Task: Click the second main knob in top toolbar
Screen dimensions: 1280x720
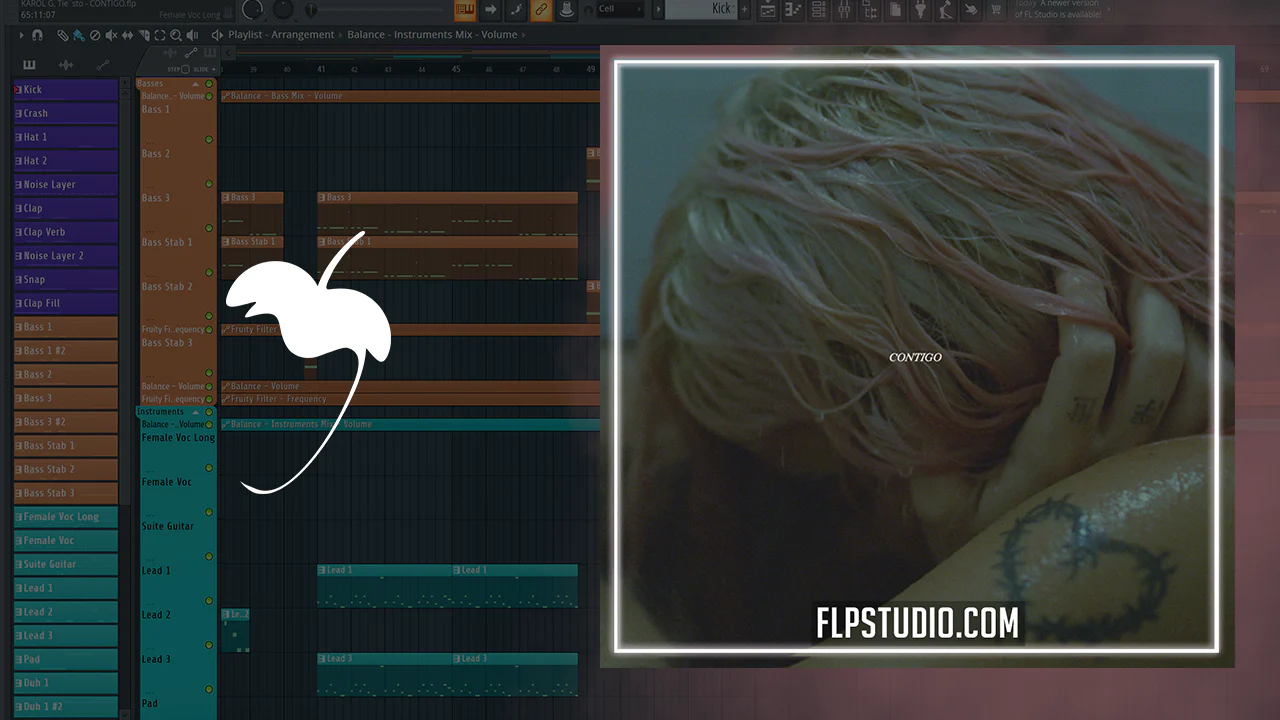Action: [x=284, y=10]
